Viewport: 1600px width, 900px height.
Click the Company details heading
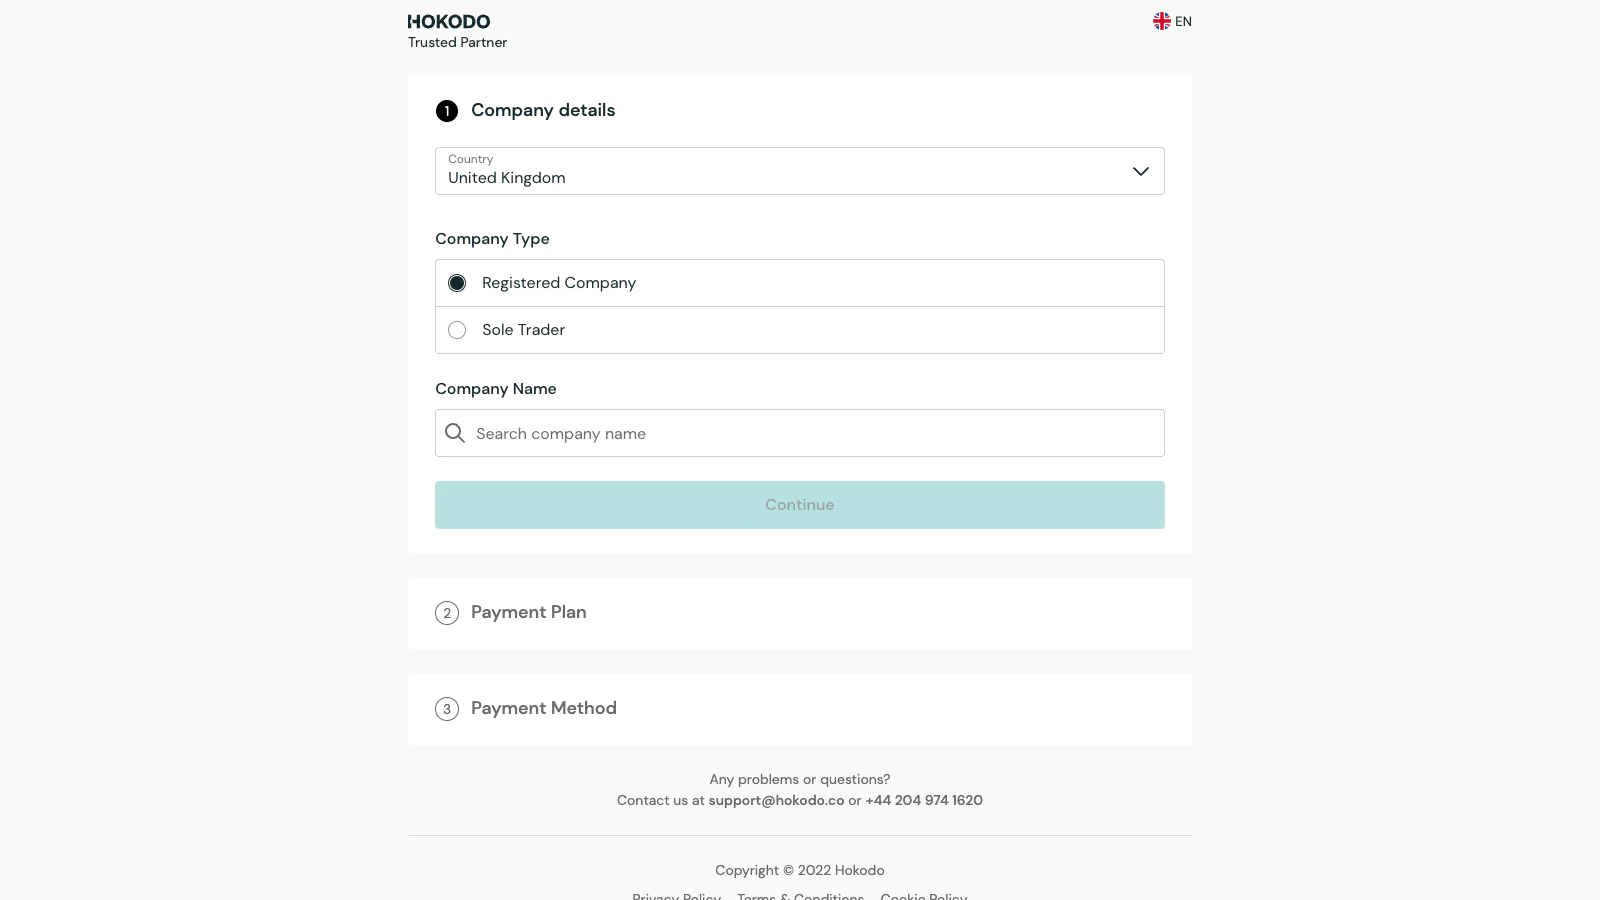543,110
